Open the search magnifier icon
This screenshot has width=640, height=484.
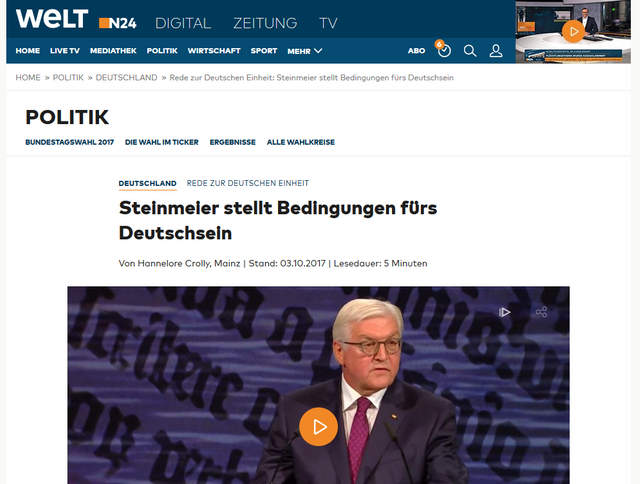(x=470, y=51)
